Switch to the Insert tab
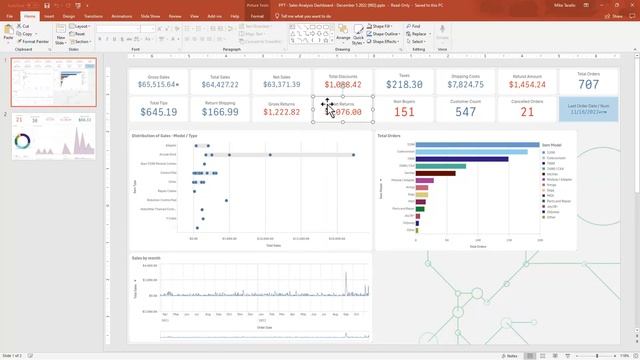640x360 pixels. 49,16
